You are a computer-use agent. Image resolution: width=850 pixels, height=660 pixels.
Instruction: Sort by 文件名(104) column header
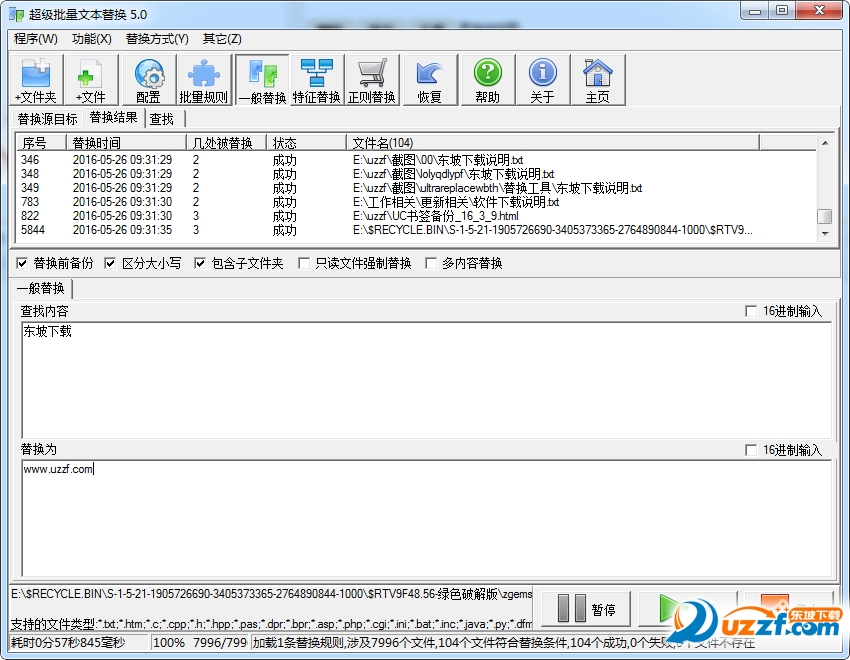tap(553, 143)
